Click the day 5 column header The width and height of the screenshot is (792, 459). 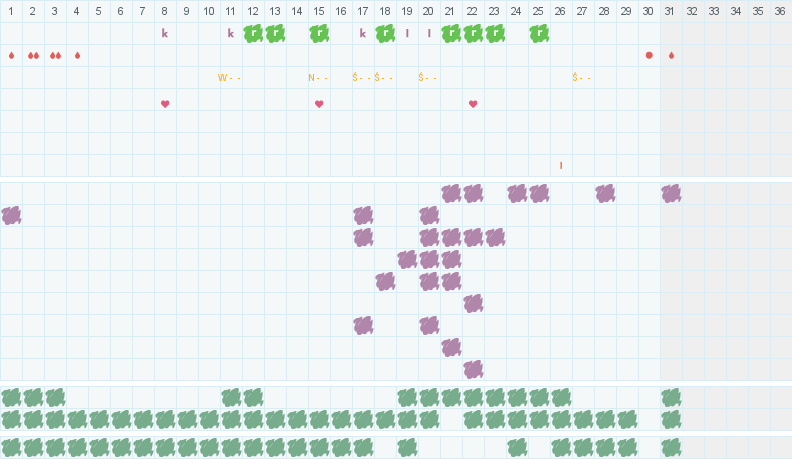98,11
